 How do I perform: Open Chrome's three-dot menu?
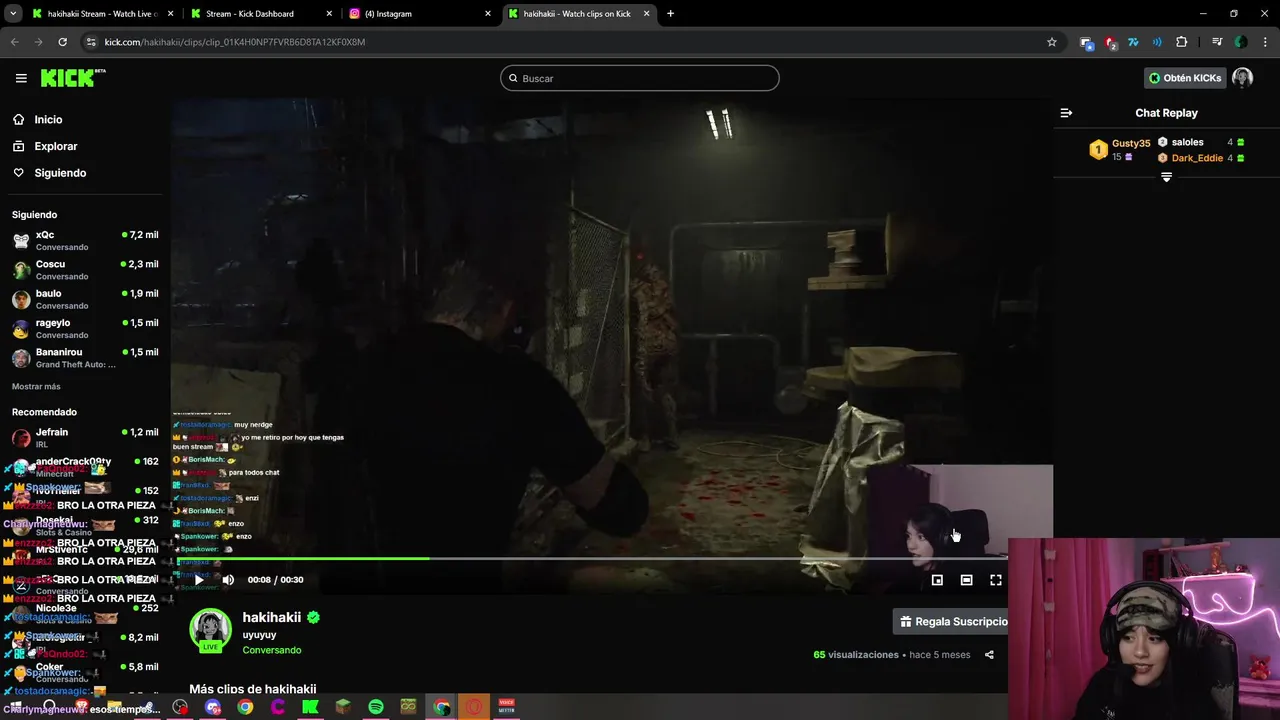pos(1266,42)
